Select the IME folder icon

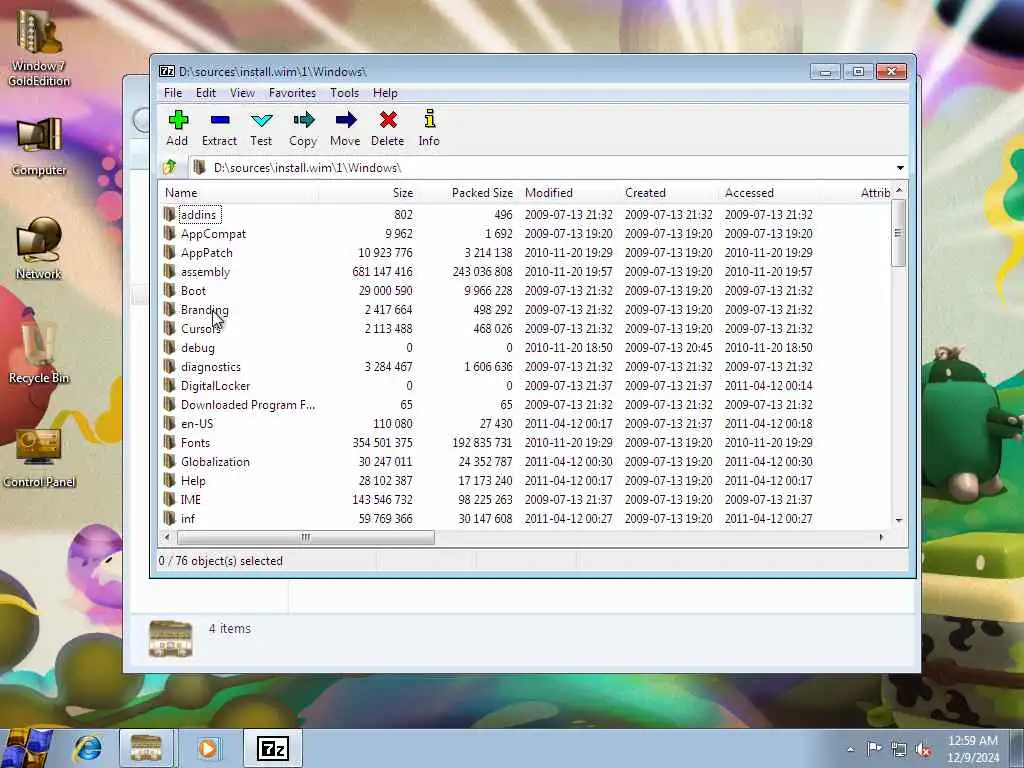tap(170, 499)
